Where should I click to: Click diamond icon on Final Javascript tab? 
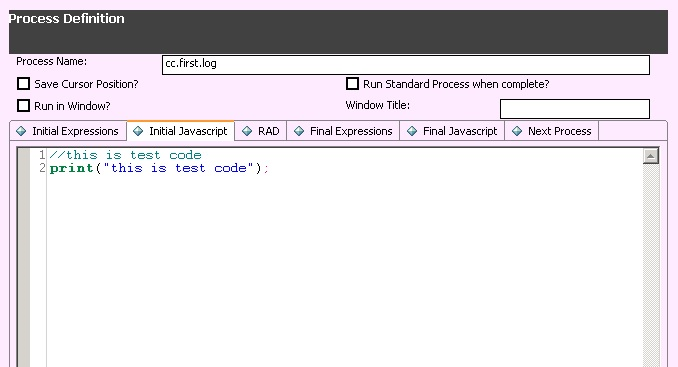412,131
